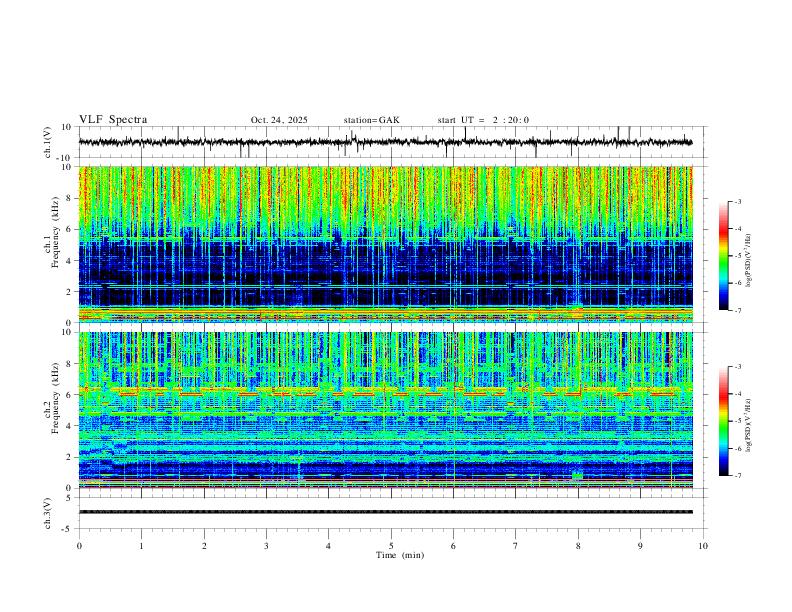This screenshot has height=612, width=792.
Task: Click the "-3" tick on ch.1 color bar
Action: click(737, 201)
